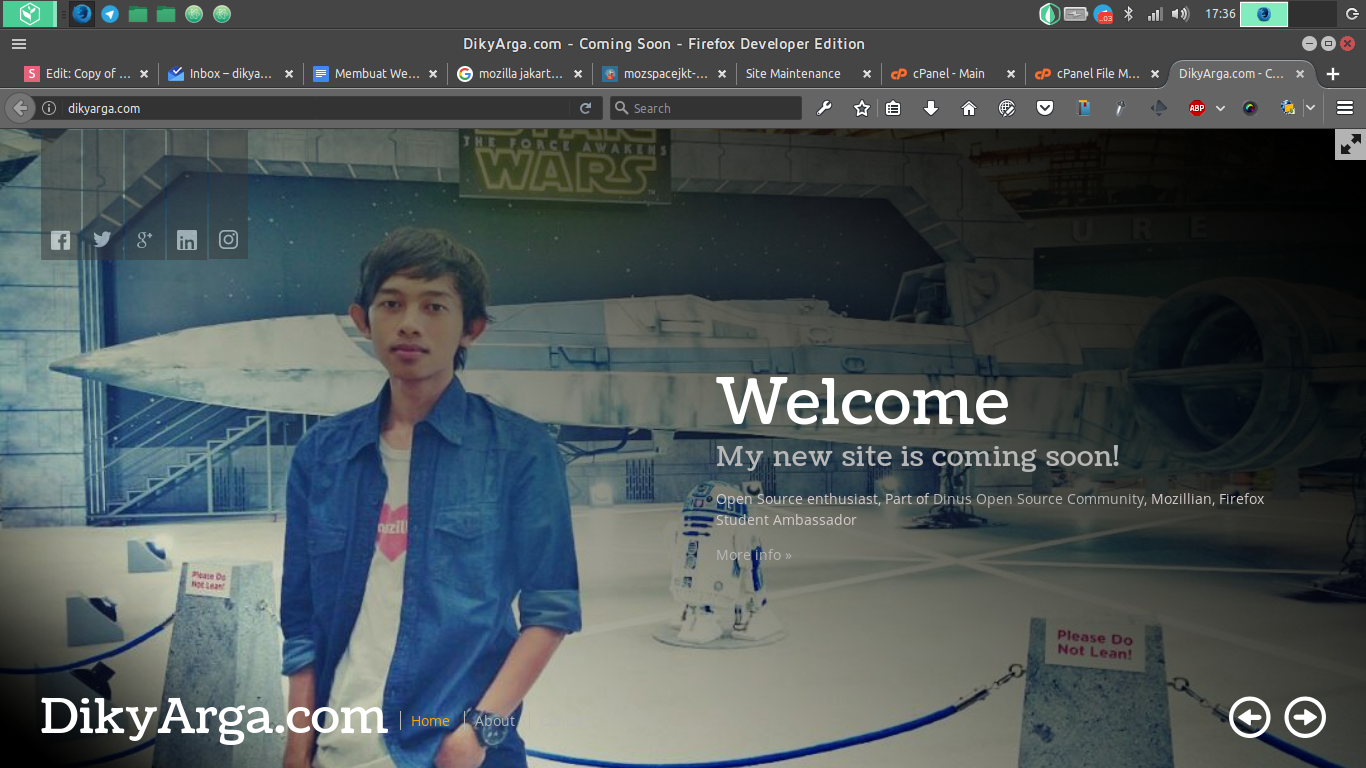Click the About navigation link
The width and height of the screenshot is (1366, 768).
[495, 721]
